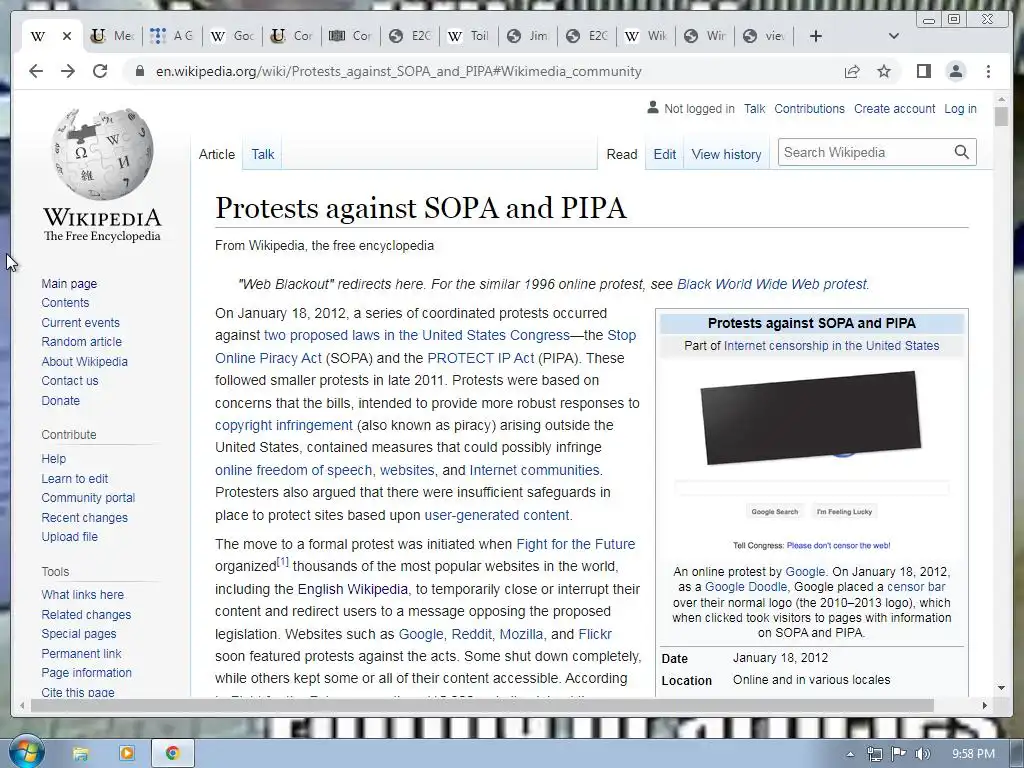Image resolution: width=1024 pixels, height=768 pixels.
Task: Open media player from taskbar
Action: (x=127, y=754)
